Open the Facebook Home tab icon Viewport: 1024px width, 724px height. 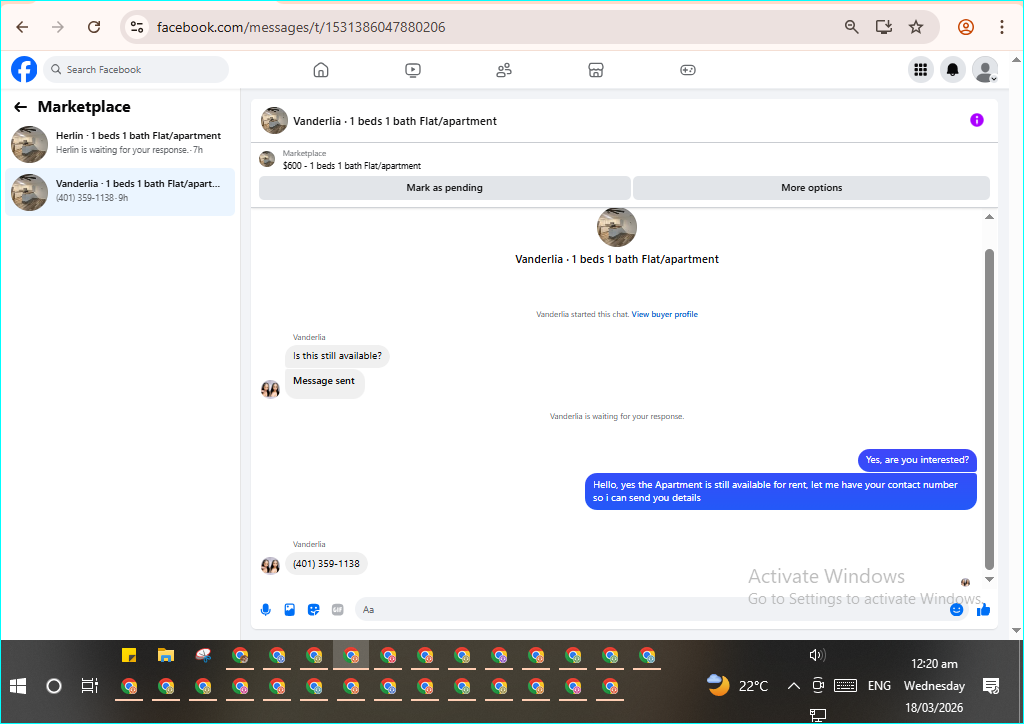[321, 70]
